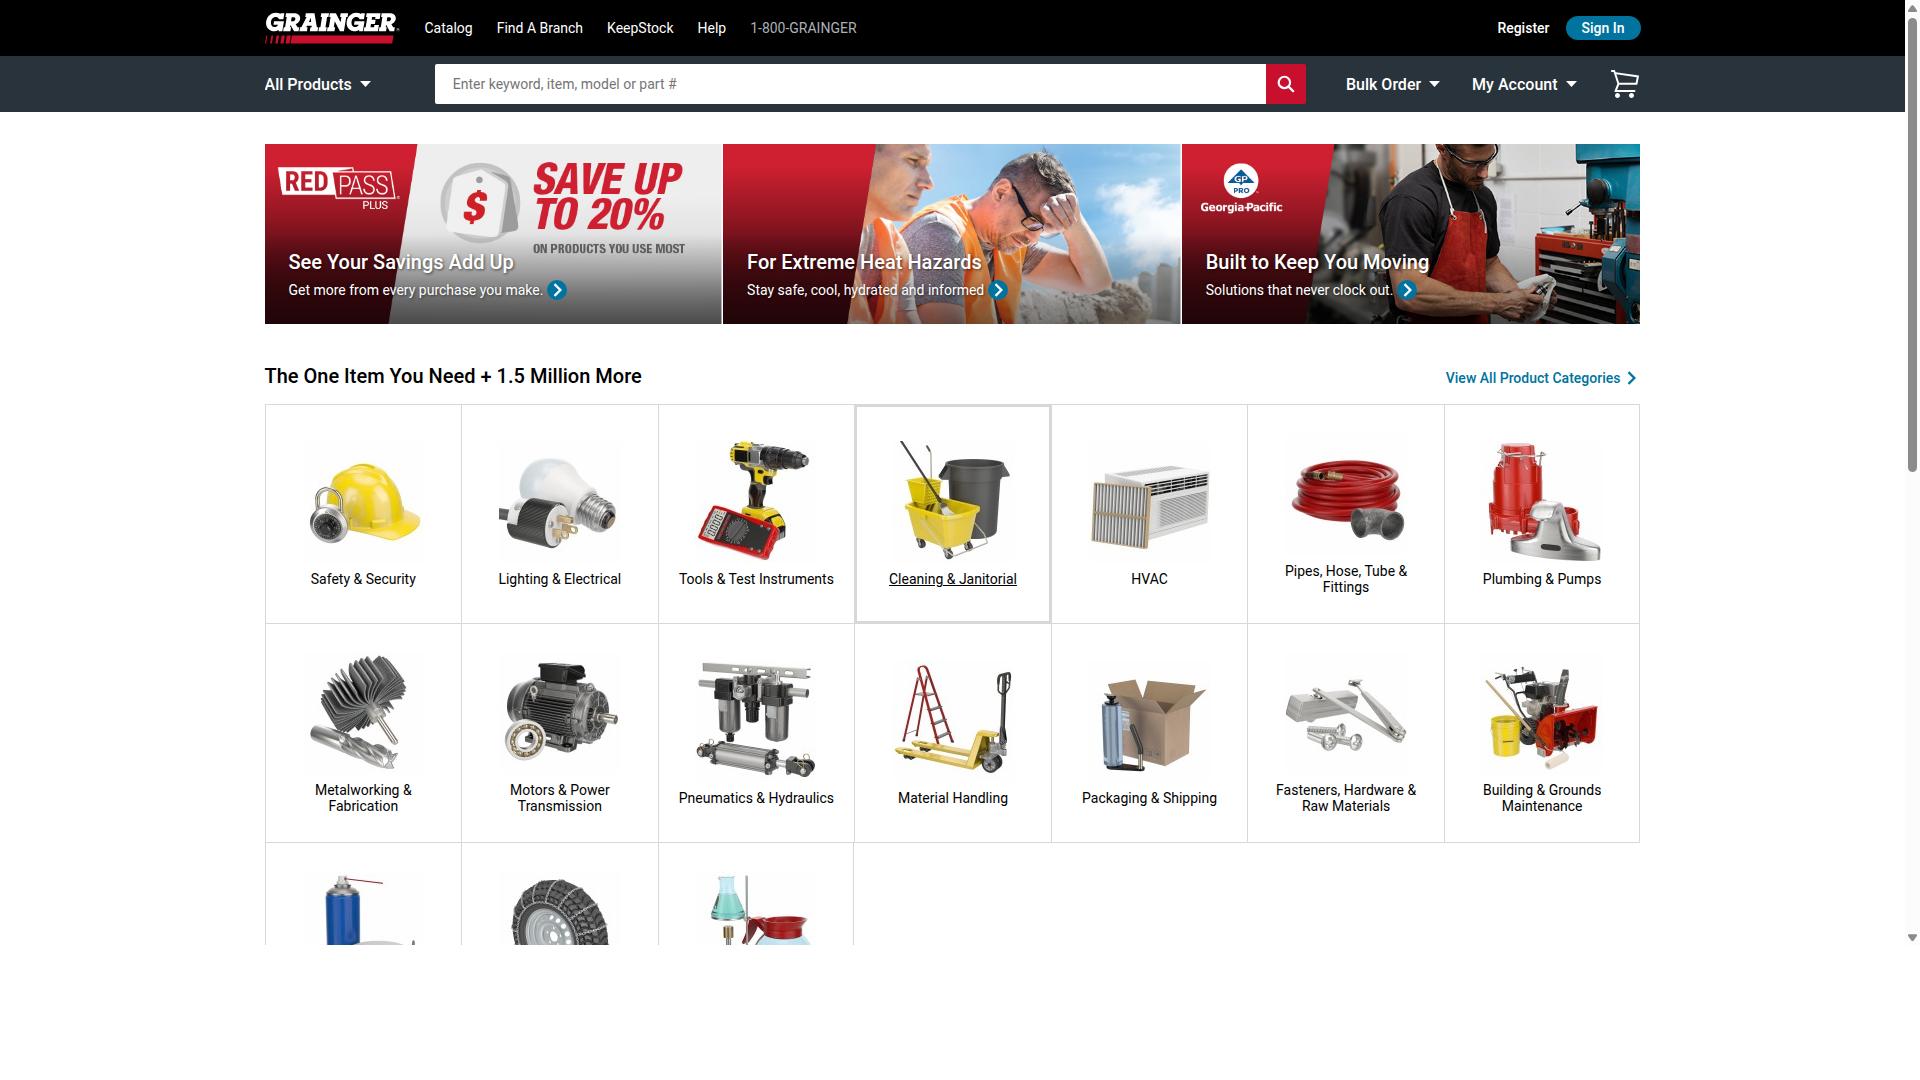Click the Cleaning & Janitorial mop bucket image

coord(953,500)
